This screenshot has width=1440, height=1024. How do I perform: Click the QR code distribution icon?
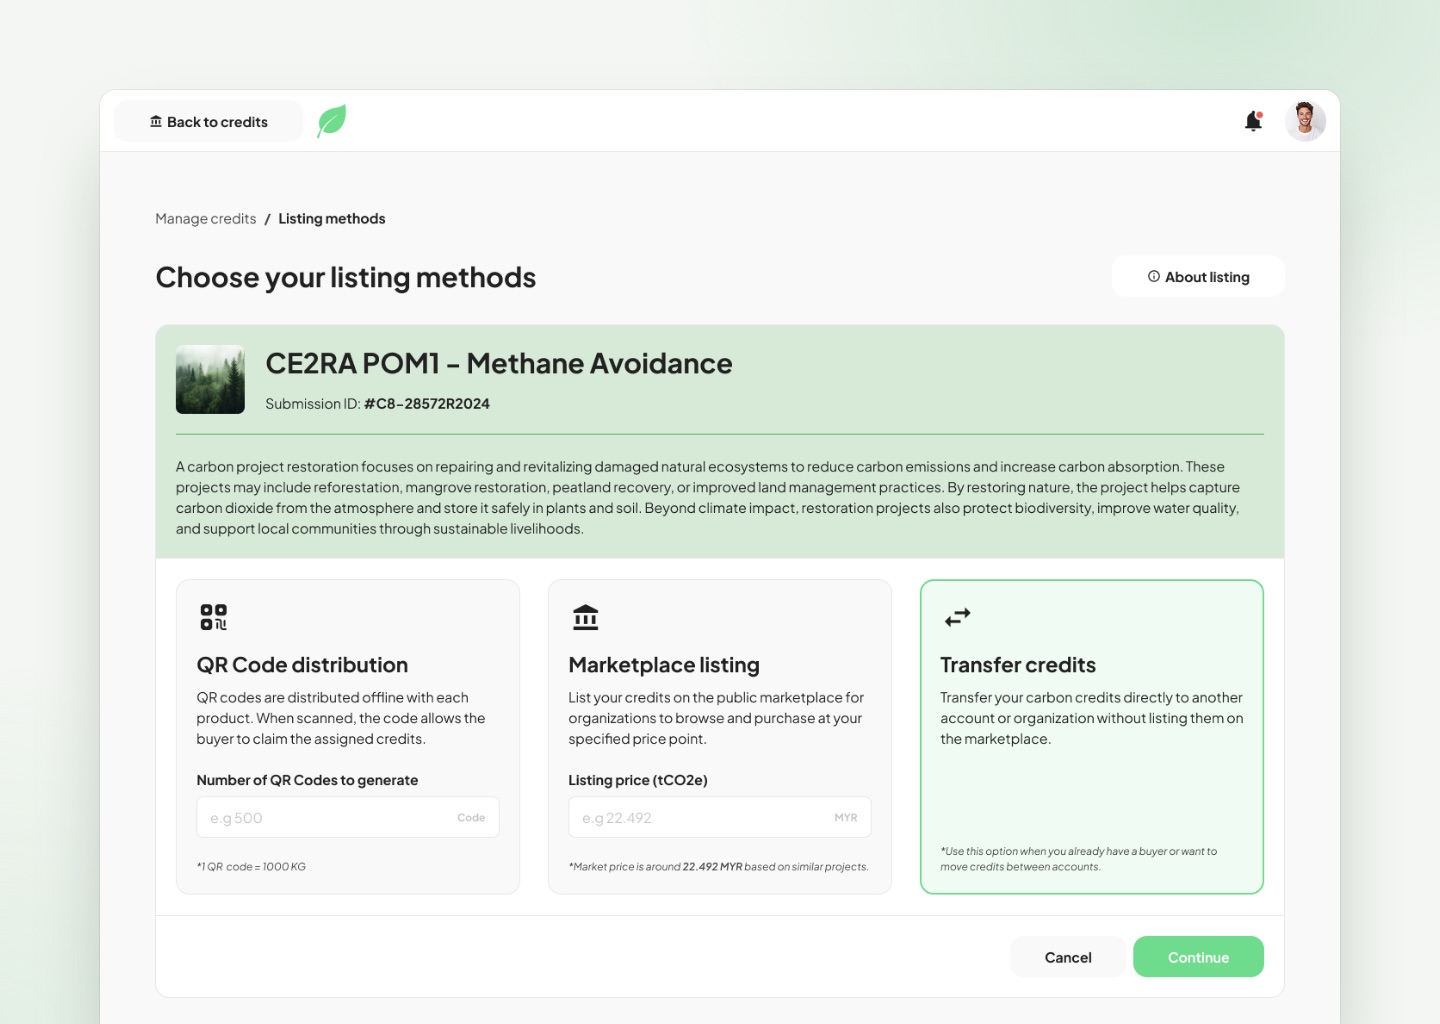pos(213,617)
